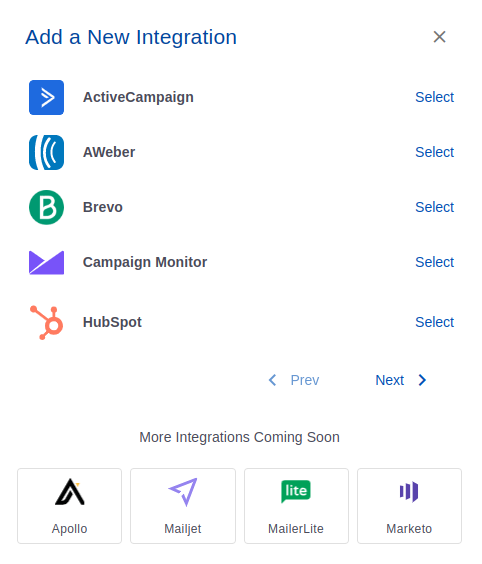Screen dimensions: 482x564
Task: Click the orange HubSpot logo icon
Action: pos(47,322)
